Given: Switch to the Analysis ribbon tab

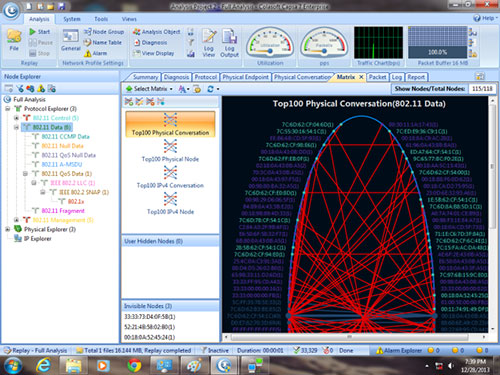Looking at the screenshot, I should point(39,19).
